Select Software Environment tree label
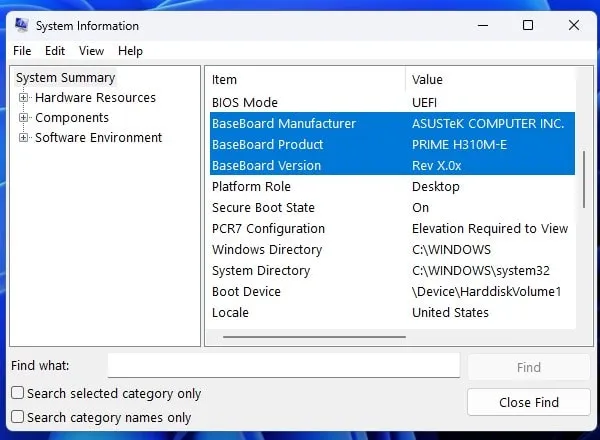Viewport: 600px width, 440px height. [98, 137]
